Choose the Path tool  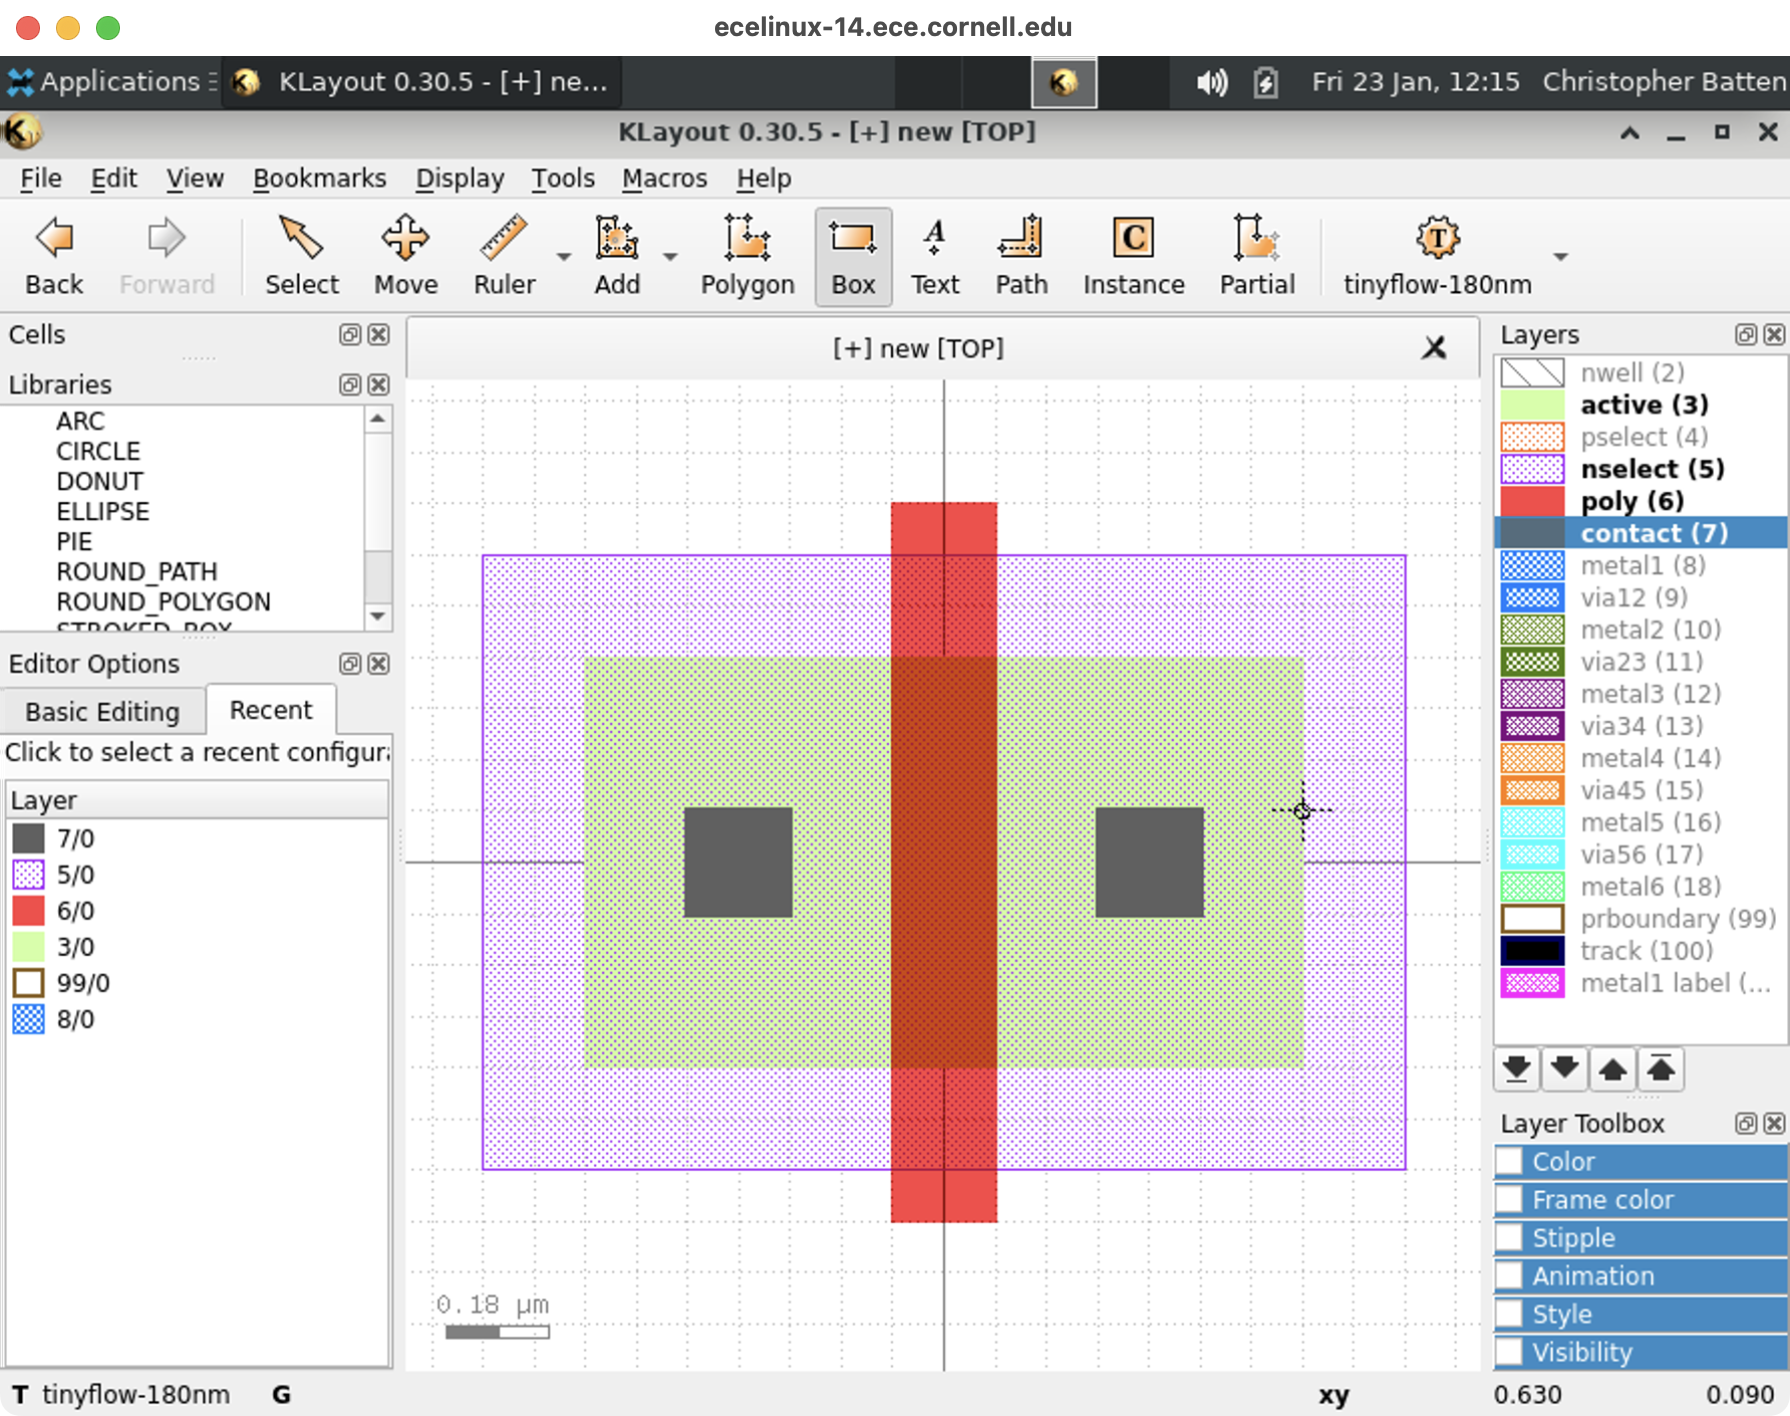point(1021,256)
